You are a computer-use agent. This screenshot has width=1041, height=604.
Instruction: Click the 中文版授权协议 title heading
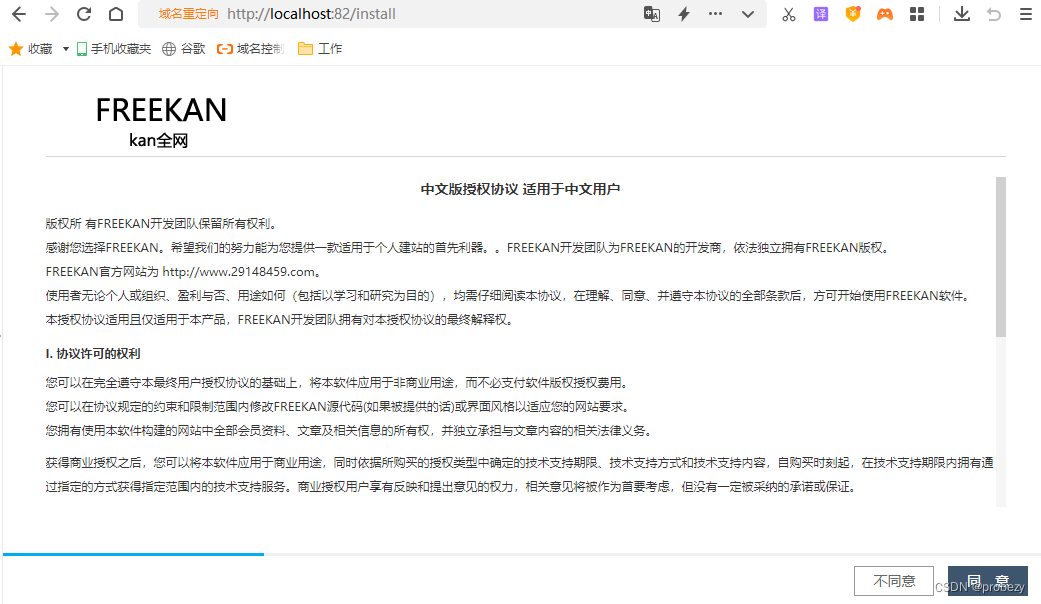tap(520, 189)
